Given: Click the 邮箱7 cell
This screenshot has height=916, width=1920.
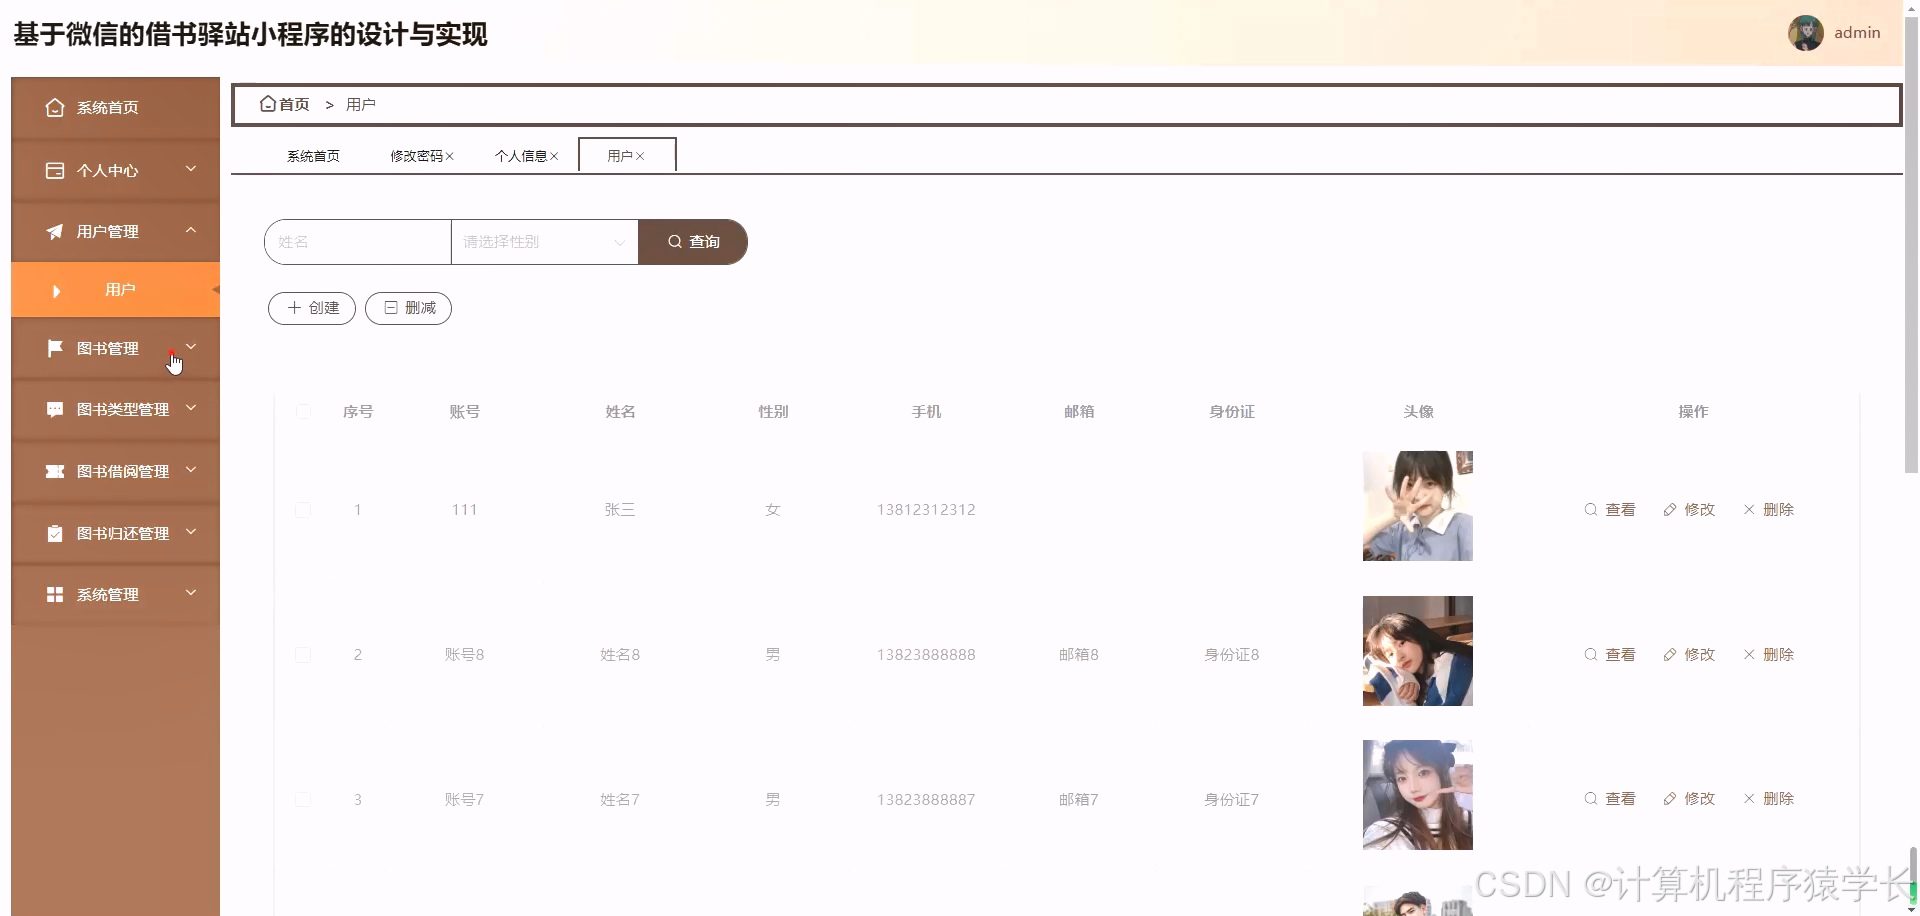Looking at the screenshot, I should pyautogui.click(x=1079, y=800).
